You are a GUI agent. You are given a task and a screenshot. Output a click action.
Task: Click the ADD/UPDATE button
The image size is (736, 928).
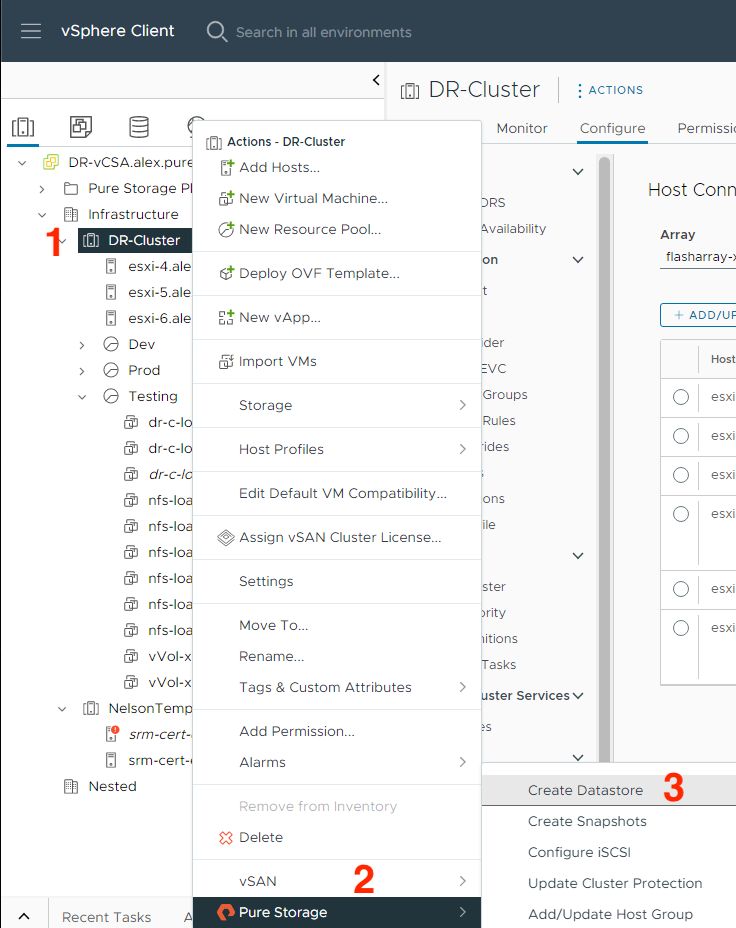[x=698, y=315]
